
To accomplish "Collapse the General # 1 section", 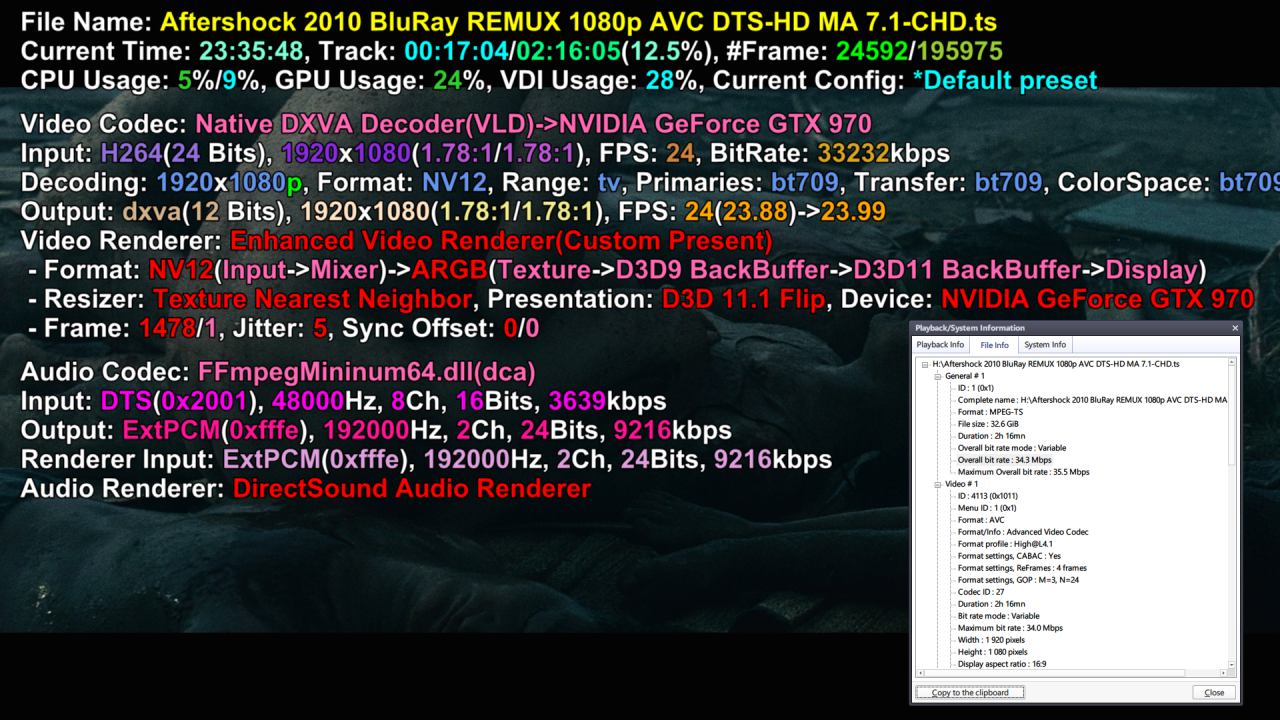I will [937, 376].
